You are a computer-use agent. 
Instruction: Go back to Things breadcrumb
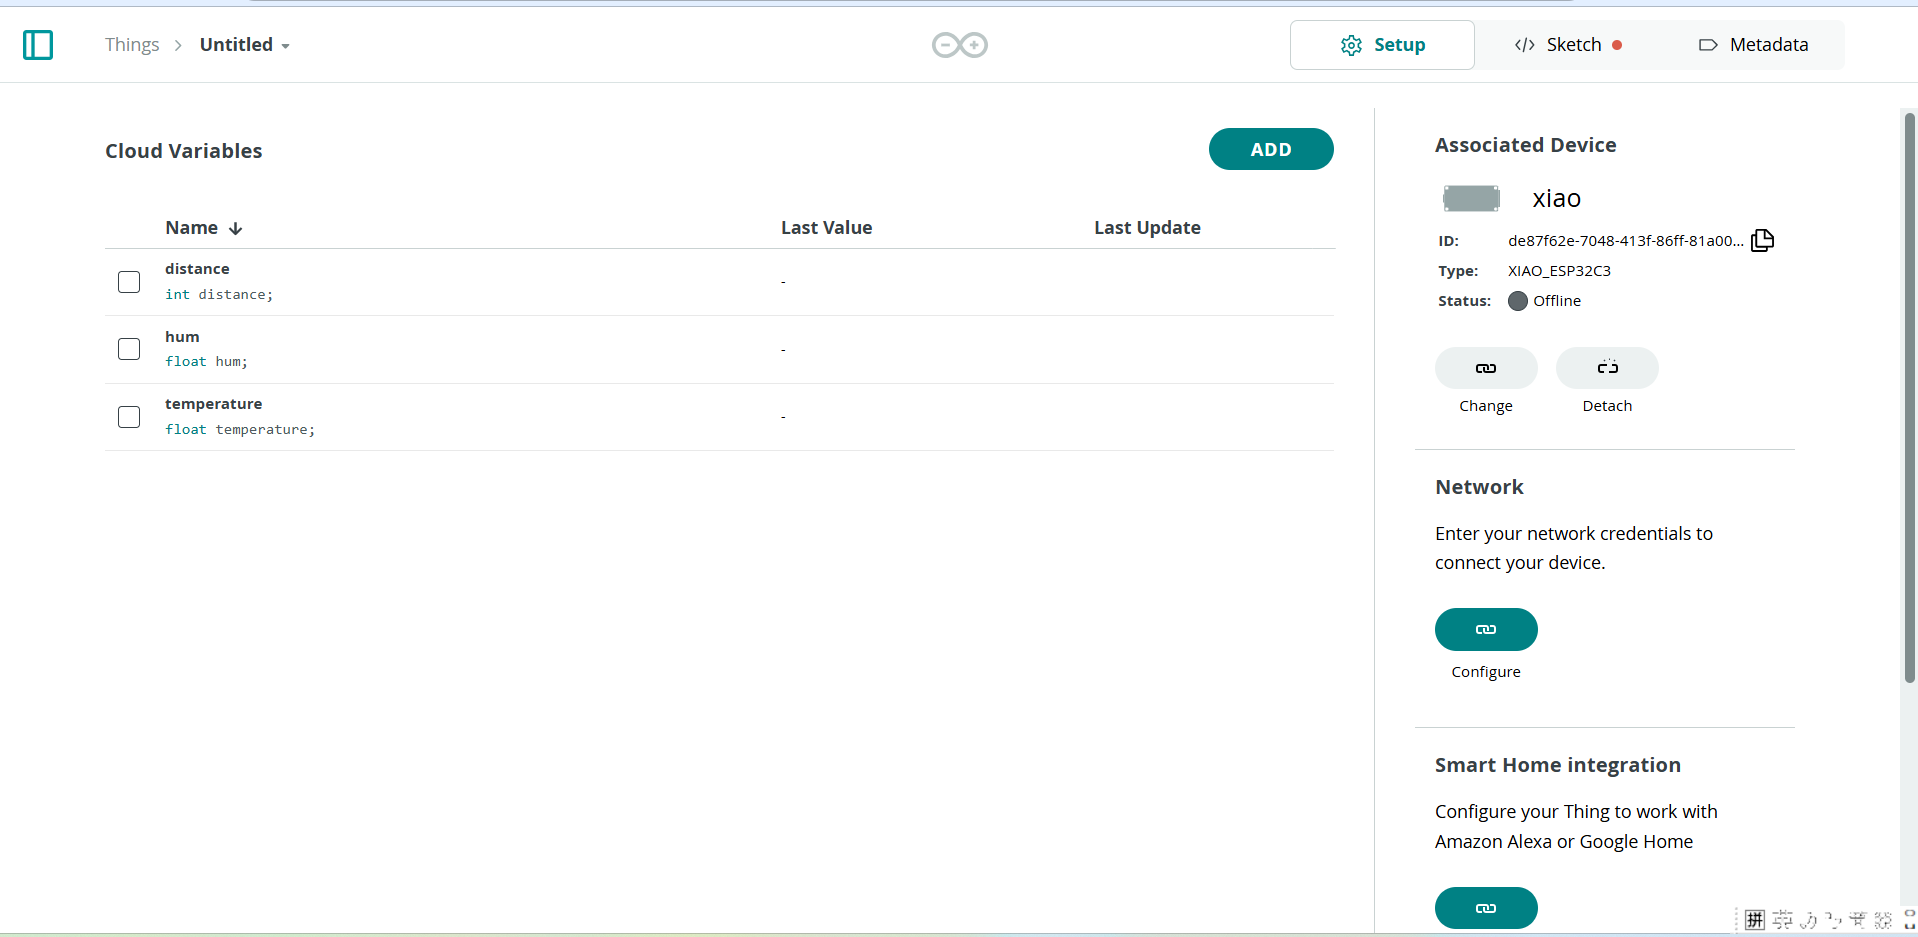(x=132, y=45)
